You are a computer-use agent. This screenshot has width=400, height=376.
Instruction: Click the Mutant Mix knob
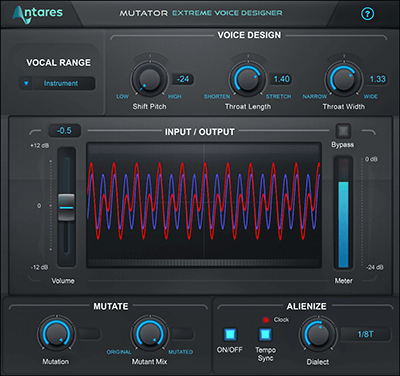(149, 334)
